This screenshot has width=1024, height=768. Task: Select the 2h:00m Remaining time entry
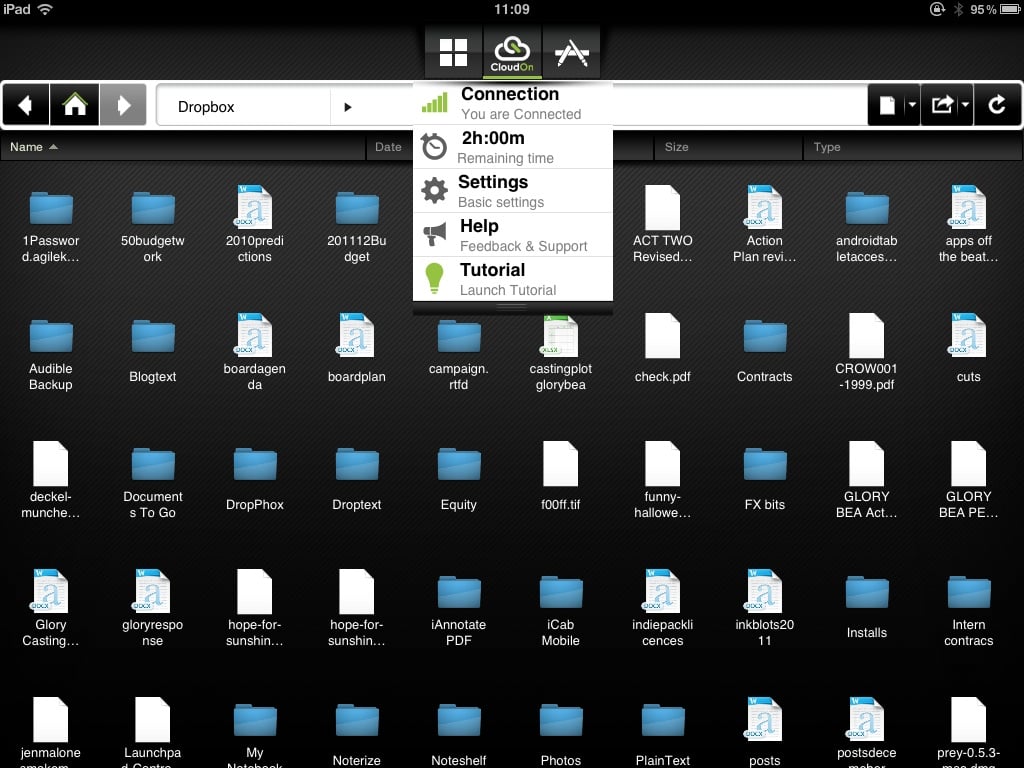pyautogui.click(x=513, y=147)
